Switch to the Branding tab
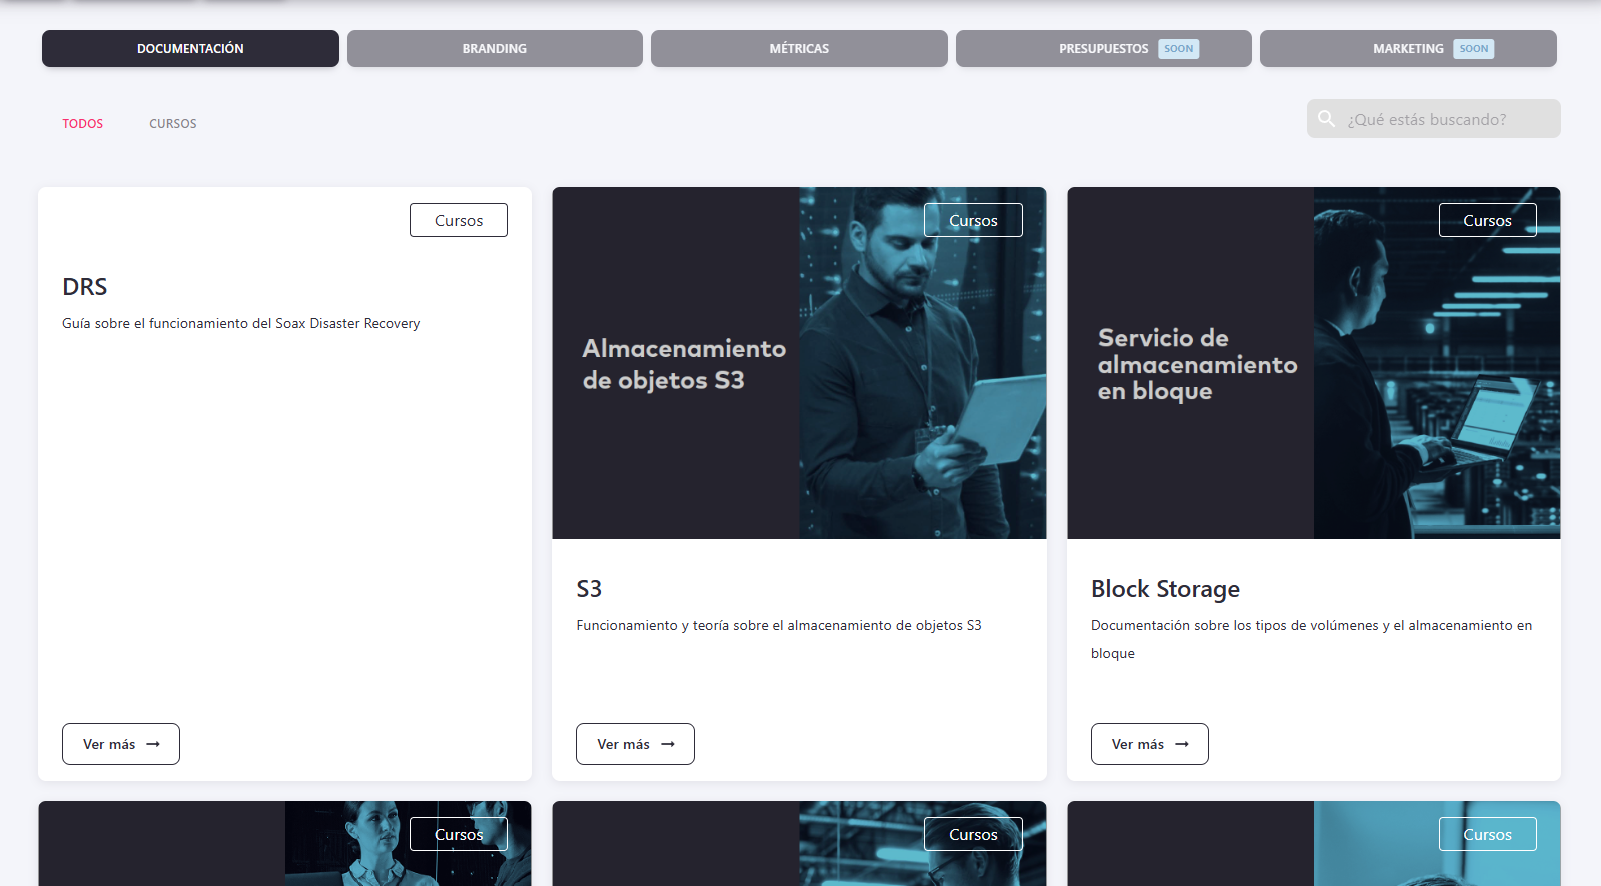 point(494,49)
